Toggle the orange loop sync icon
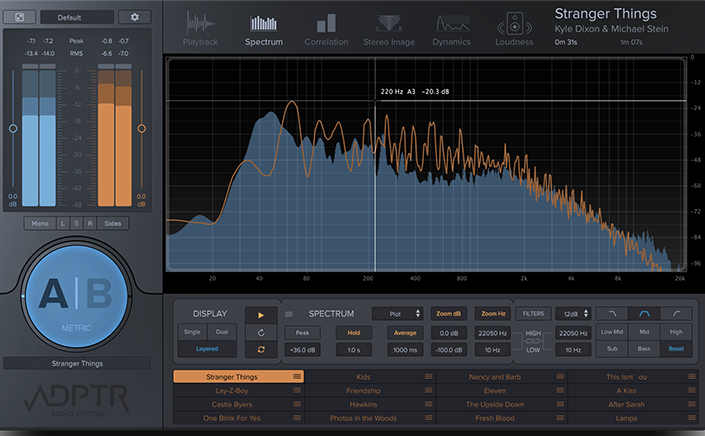This screenshot has height=436, width=705. pos(261,350)
